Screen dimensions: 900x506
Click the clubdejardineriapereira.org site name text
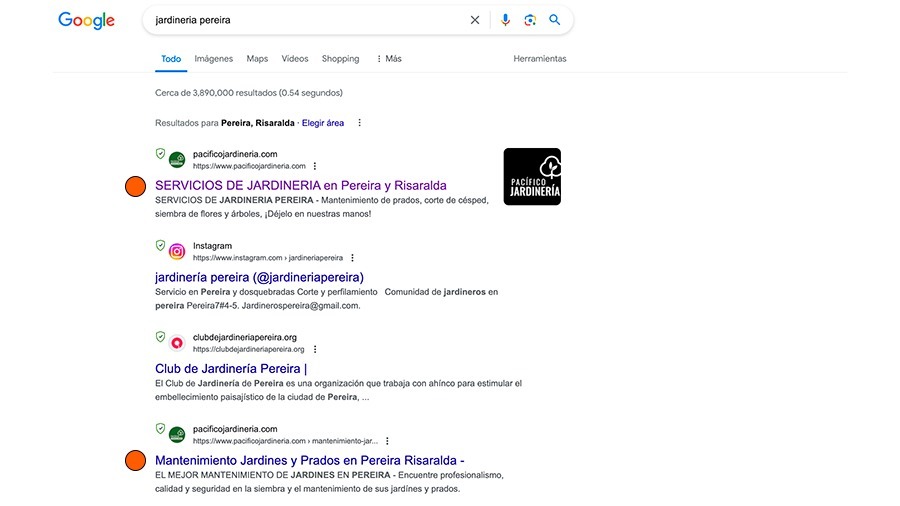[x=245, y=337]
